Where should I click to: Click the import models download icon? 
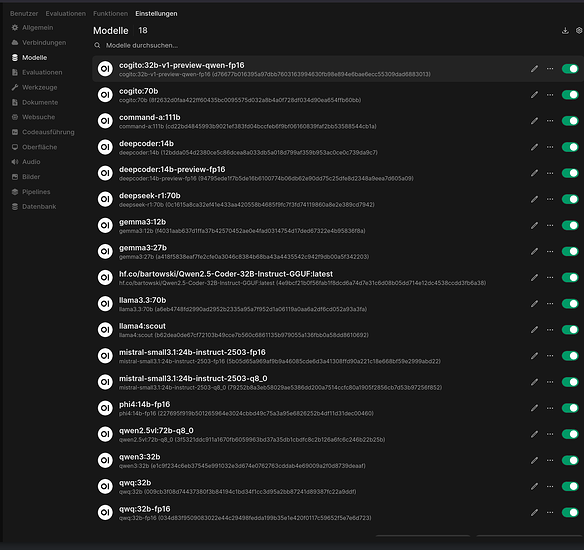pyautogui.click(x=565, y=31)
